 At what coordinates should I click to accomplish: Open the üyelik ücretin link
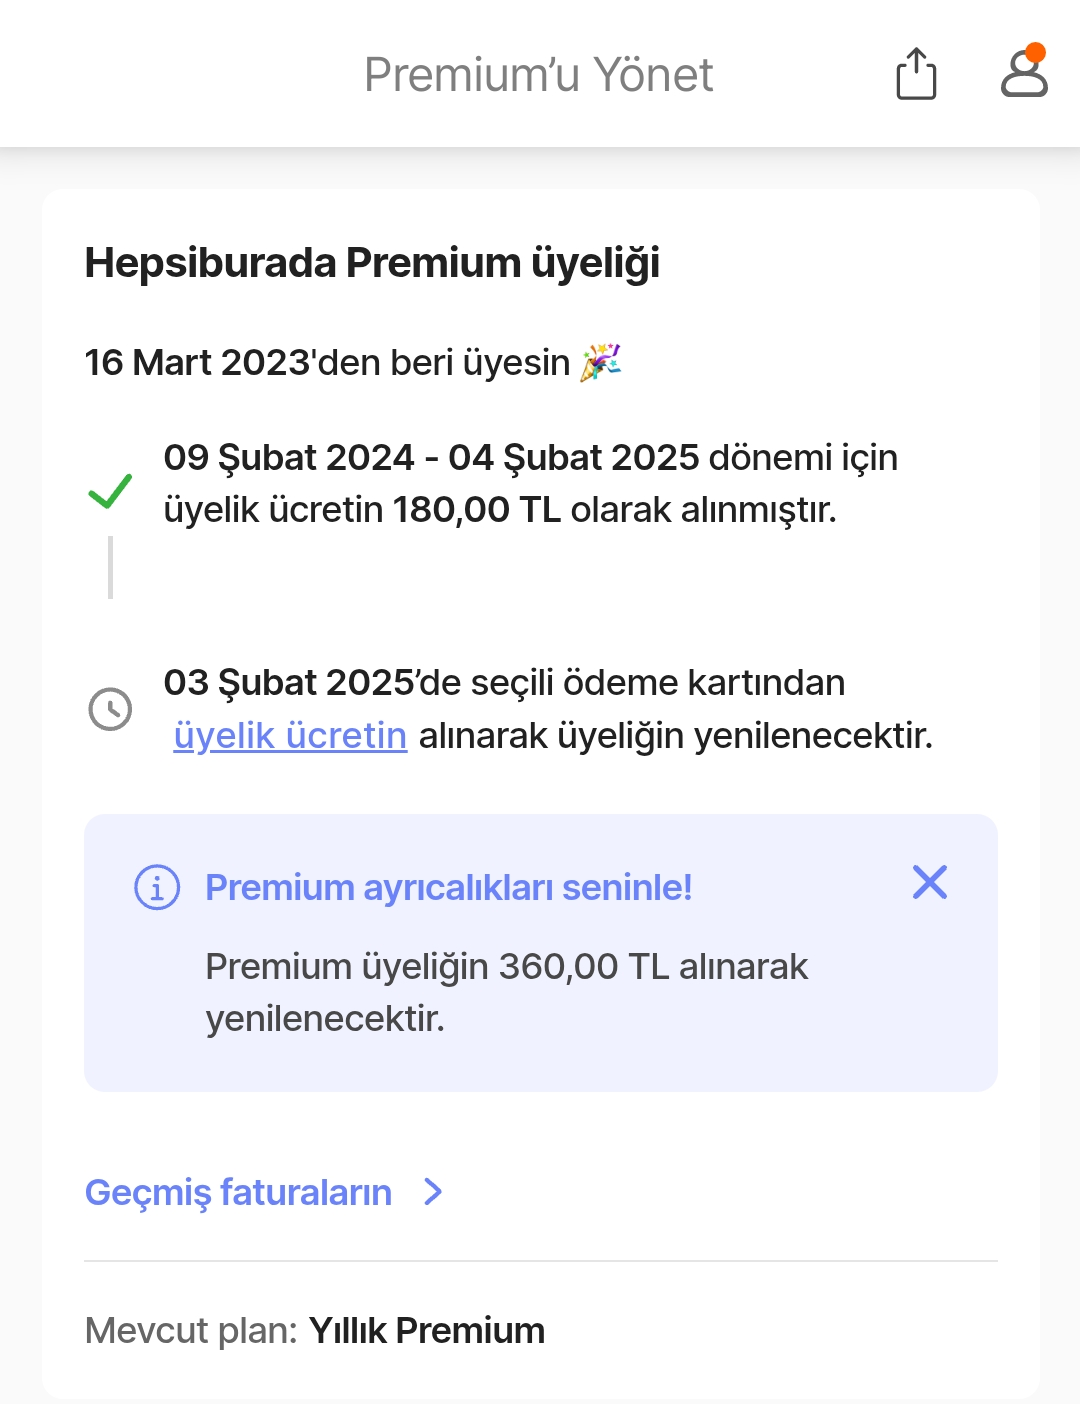(290, 736)
